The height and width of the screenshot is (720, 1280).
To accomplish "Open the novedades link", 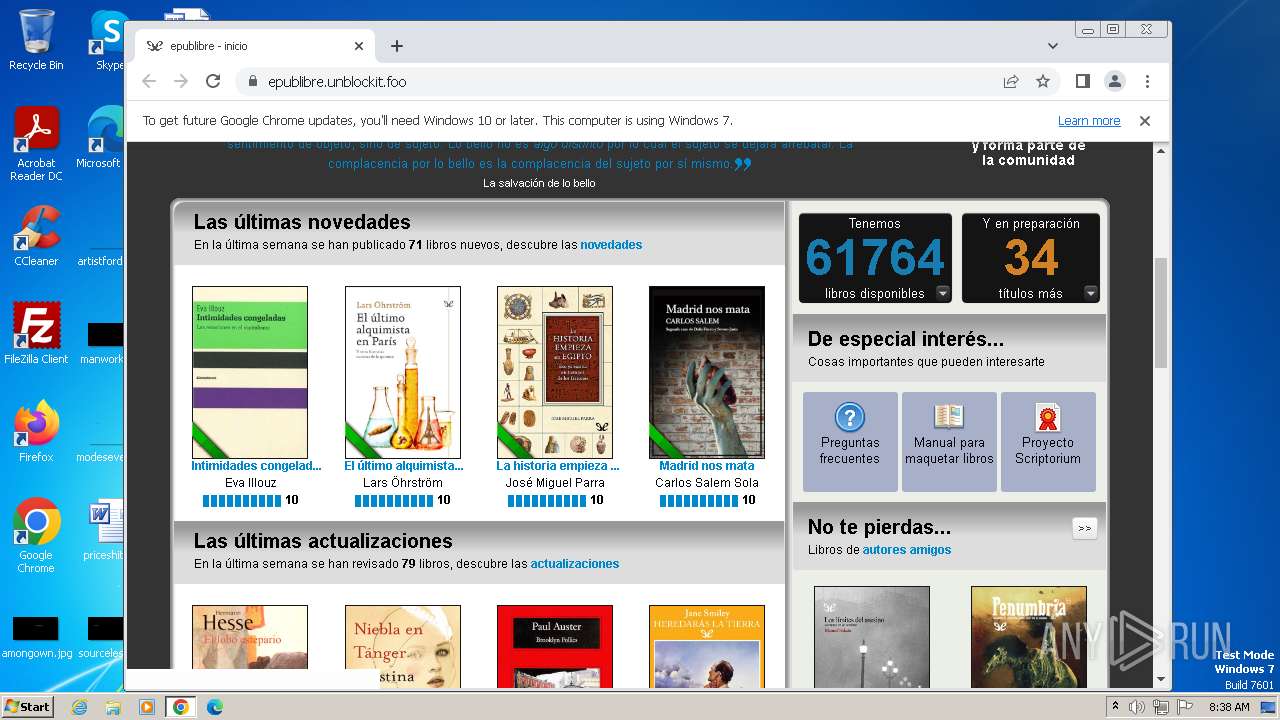I will coord(611,245).
